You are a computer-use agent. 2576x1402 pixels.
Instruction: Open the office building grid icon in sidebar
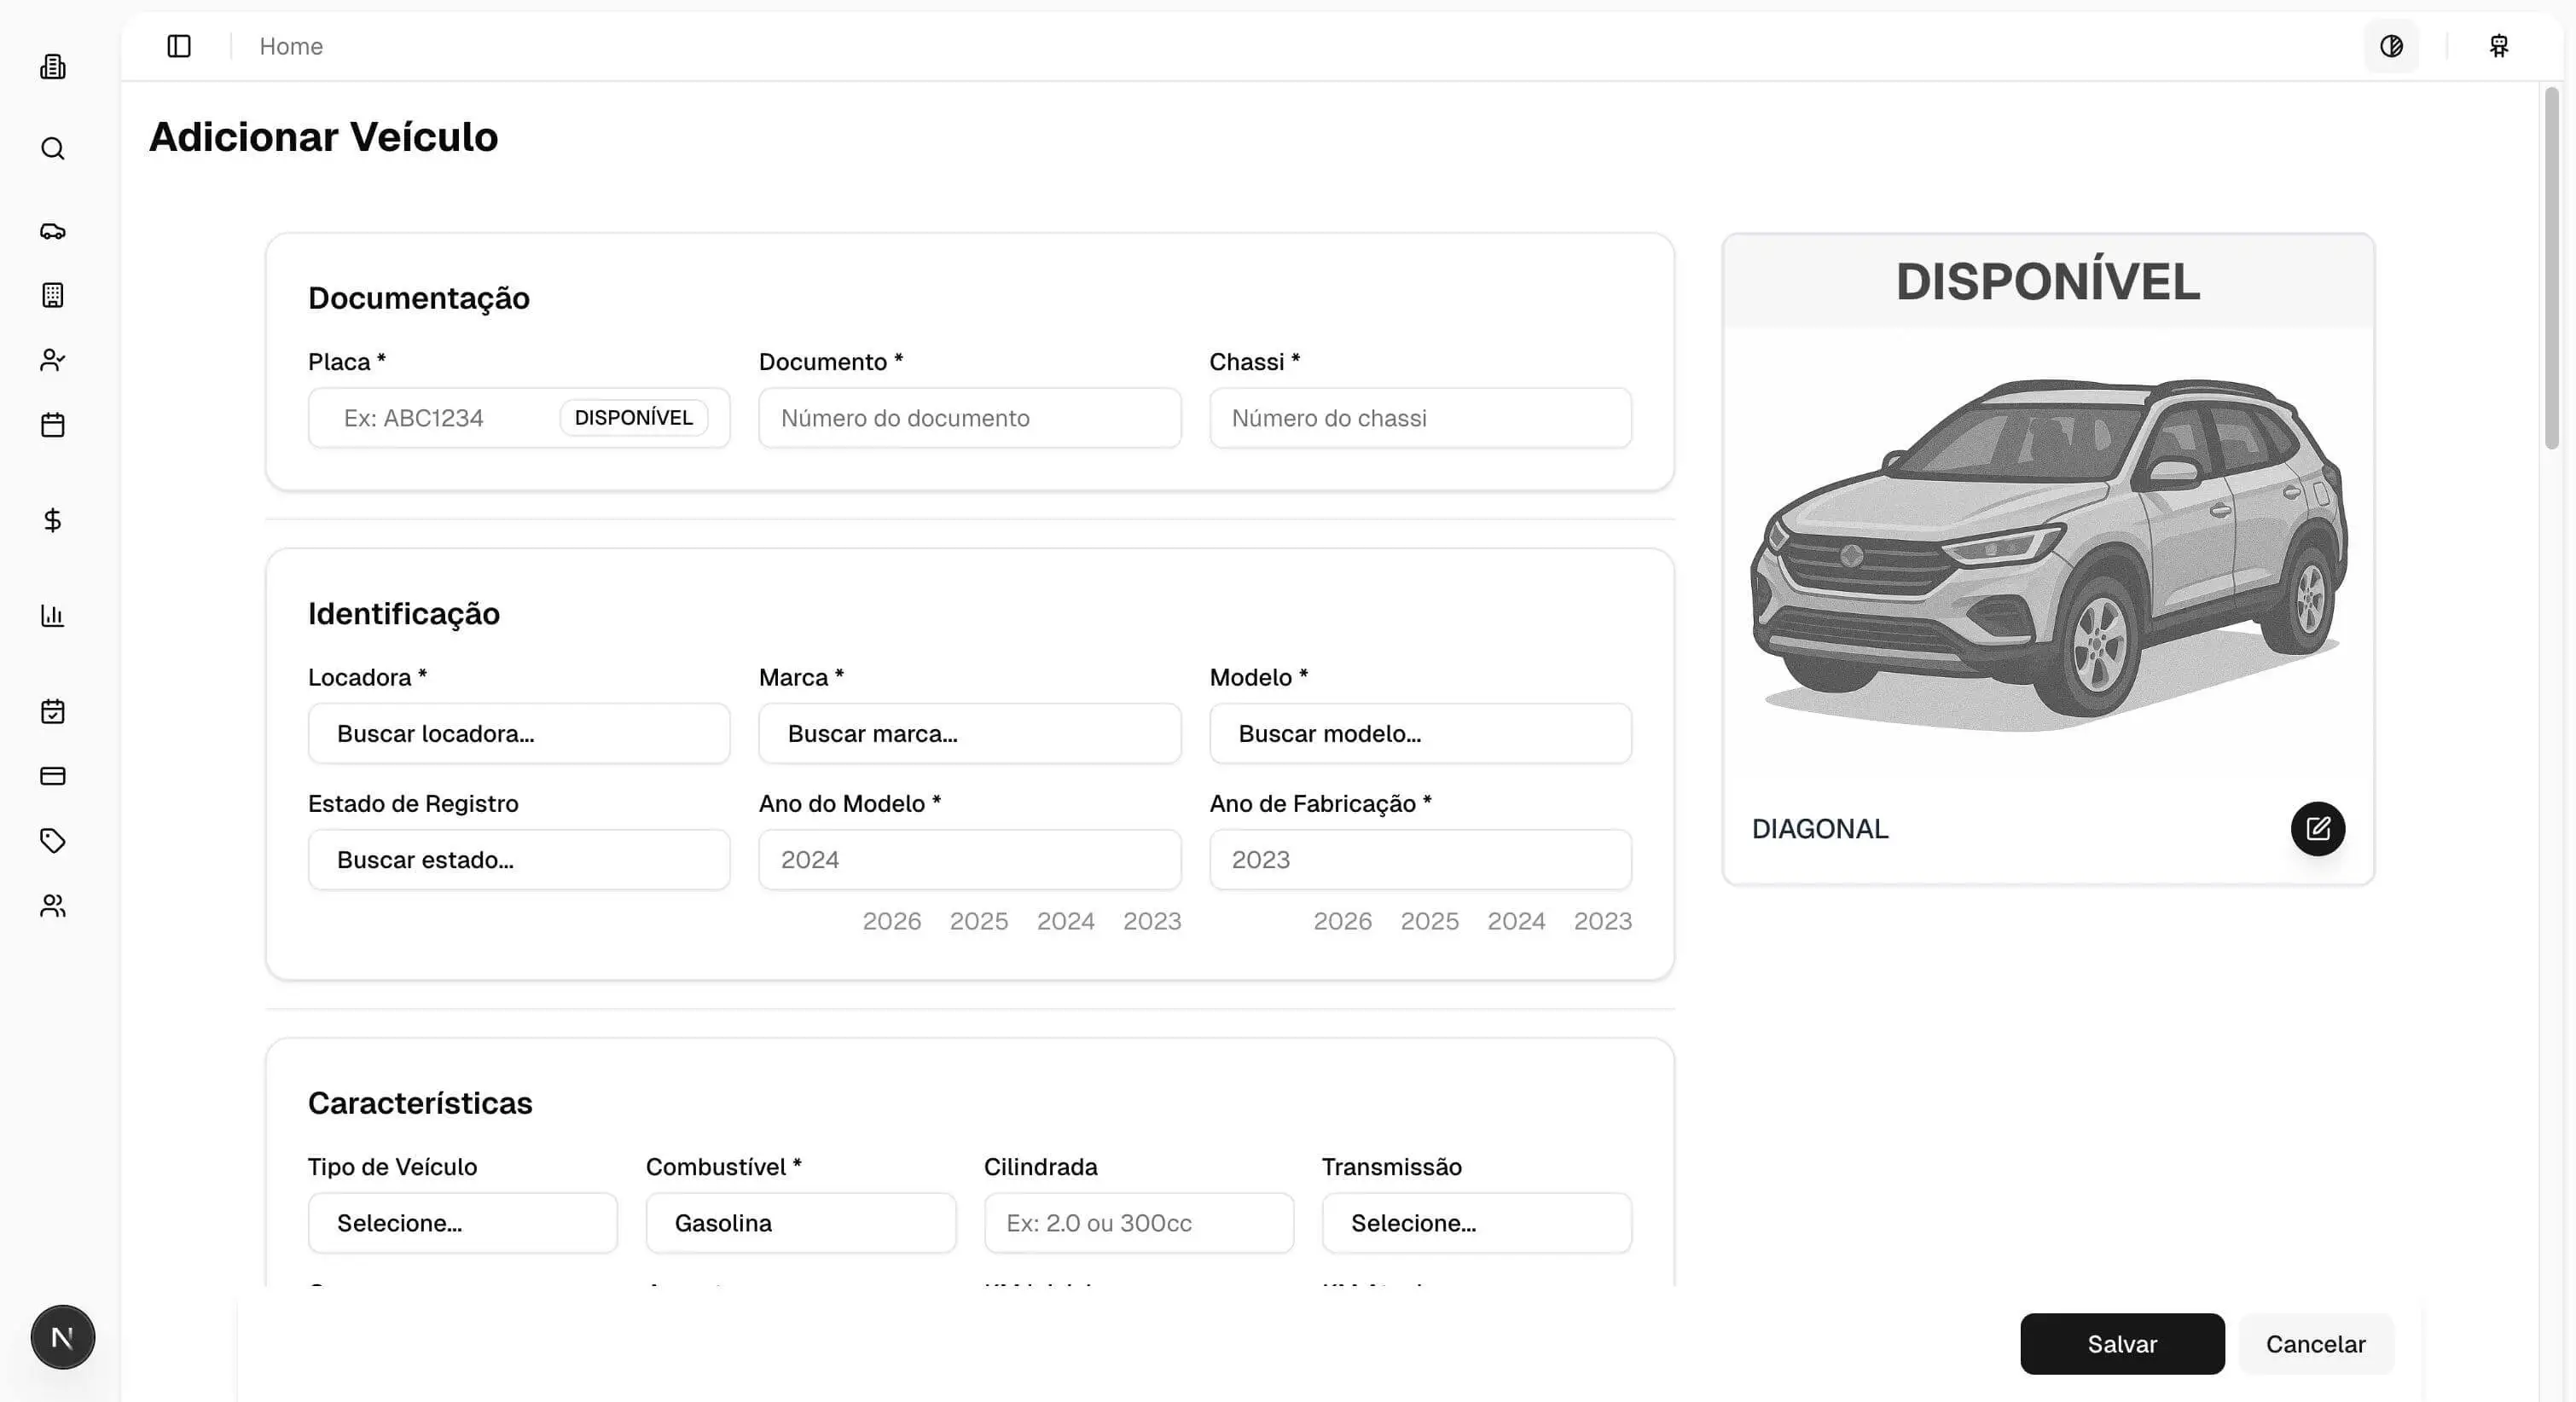(53, 295)
